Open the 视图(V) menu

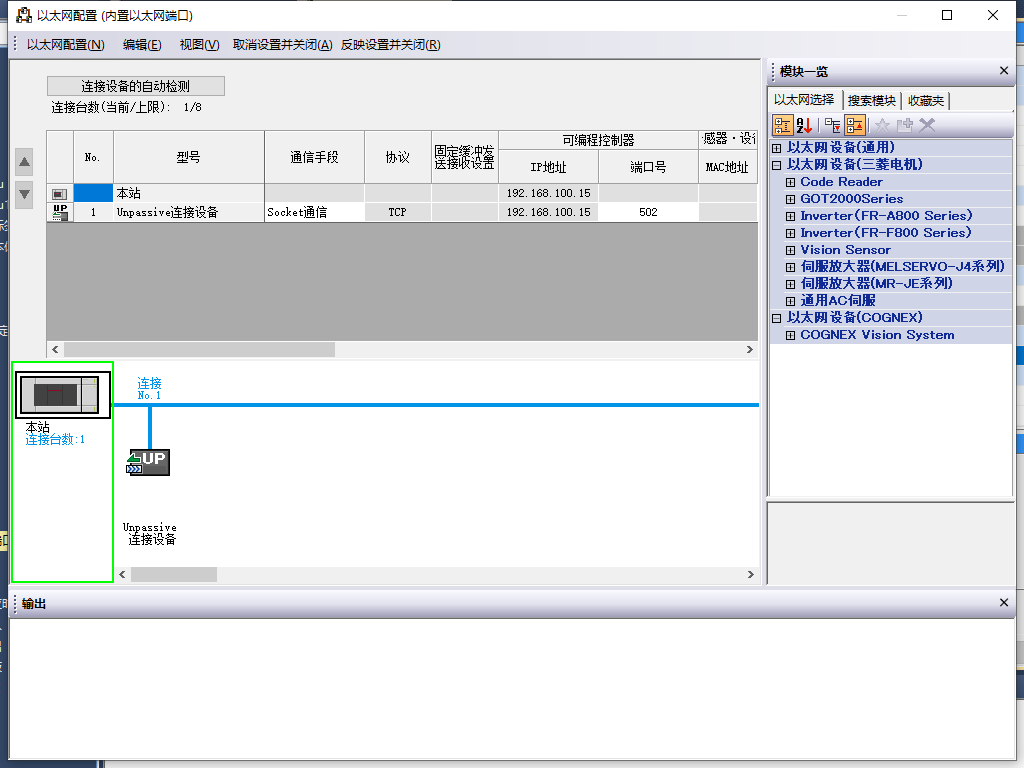coord(199,44)
